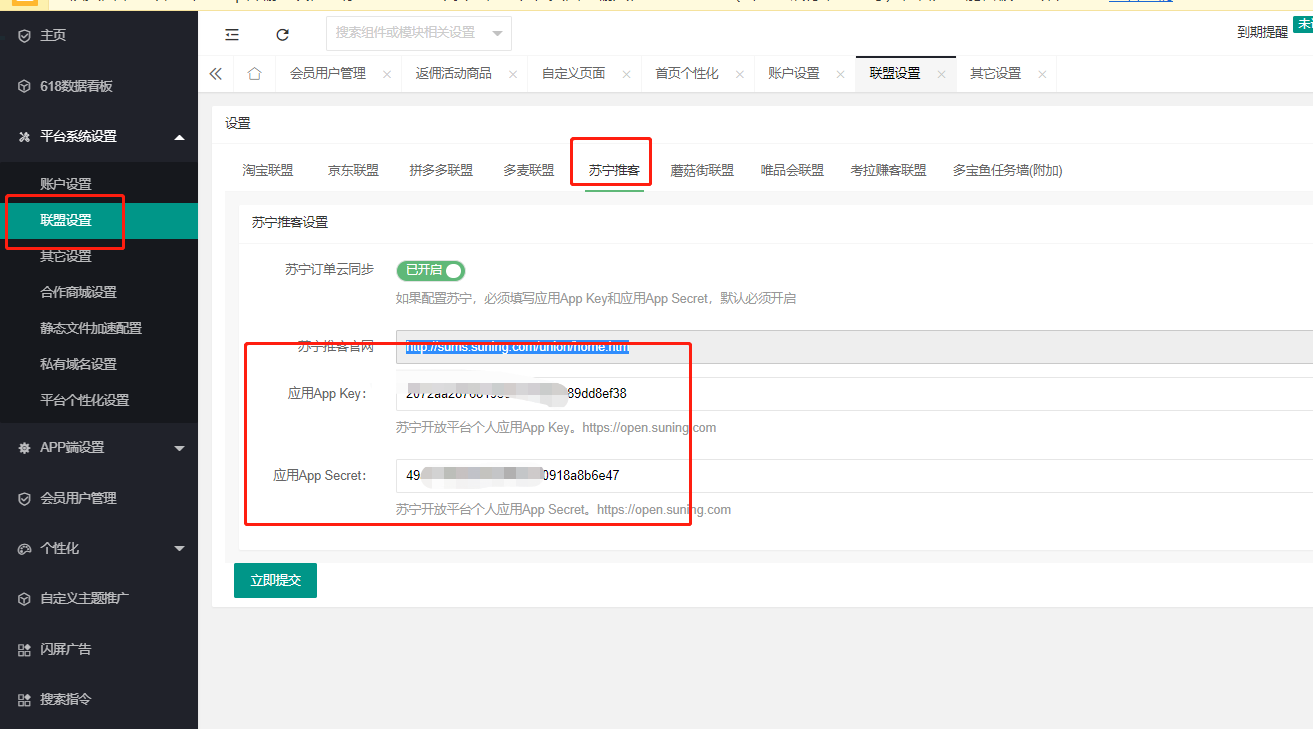1313x729 pixels.
Task: Click the APP端设置 gear icon
Action: (x=25, y=448)
